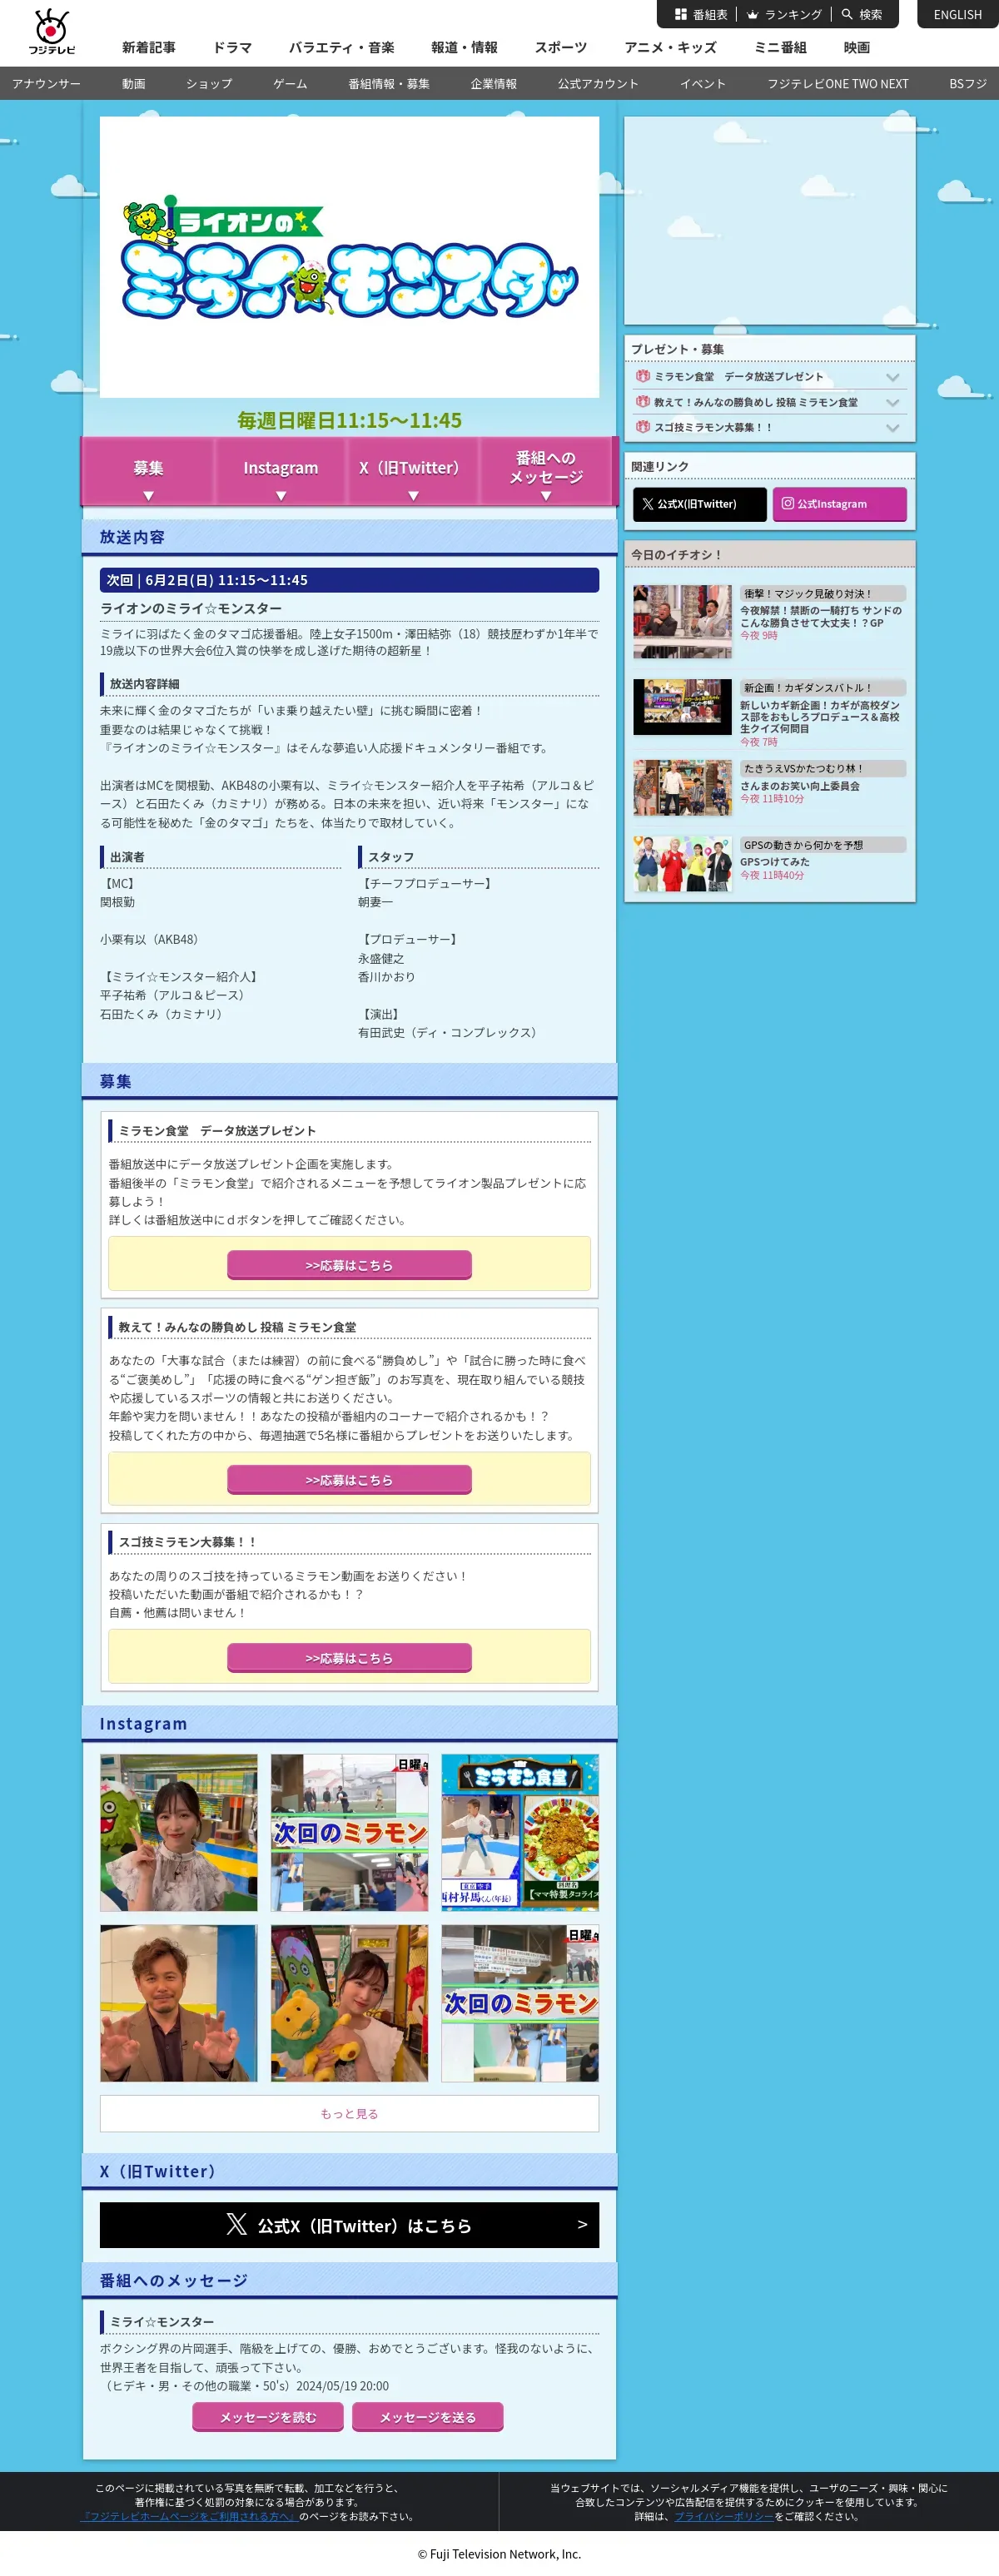This screenshot has width=999, height=2576.
Task: Jump to 募集 section via pink tab
Action: tap(148, 471)
